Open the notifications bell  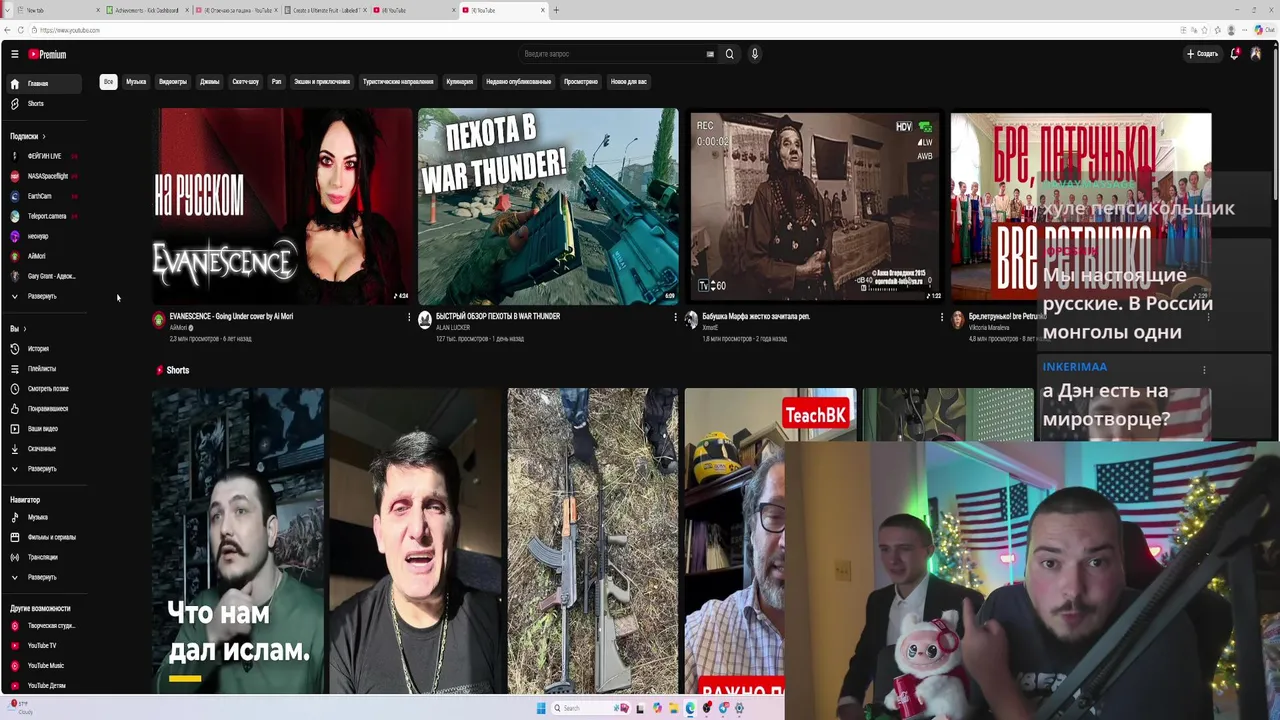(1234, 54)
